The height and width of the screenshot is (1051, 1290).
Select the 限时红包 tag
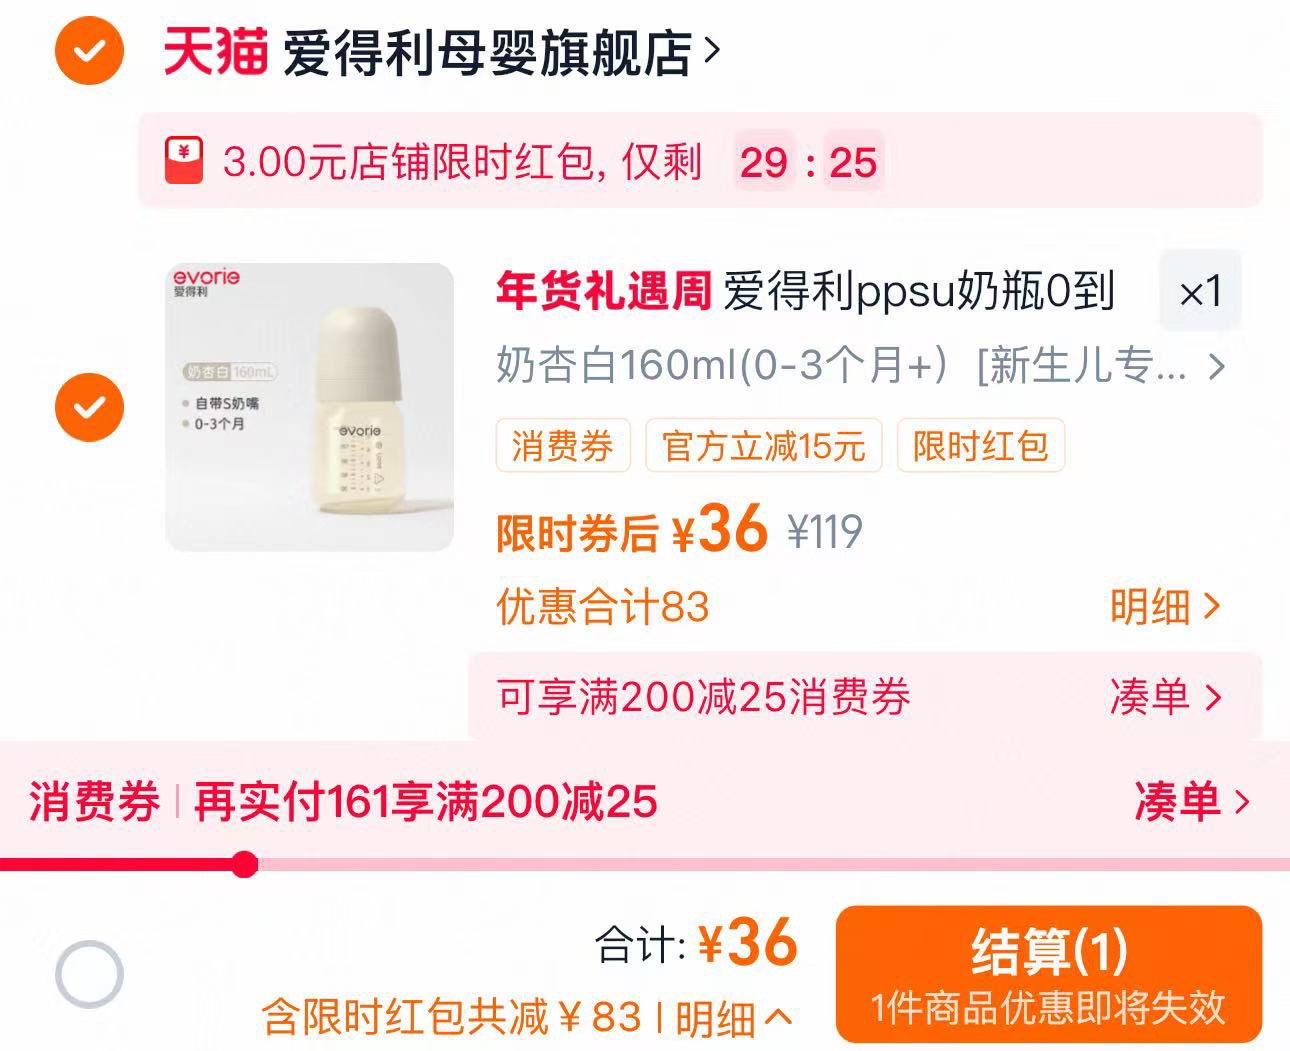click(981, 445)
